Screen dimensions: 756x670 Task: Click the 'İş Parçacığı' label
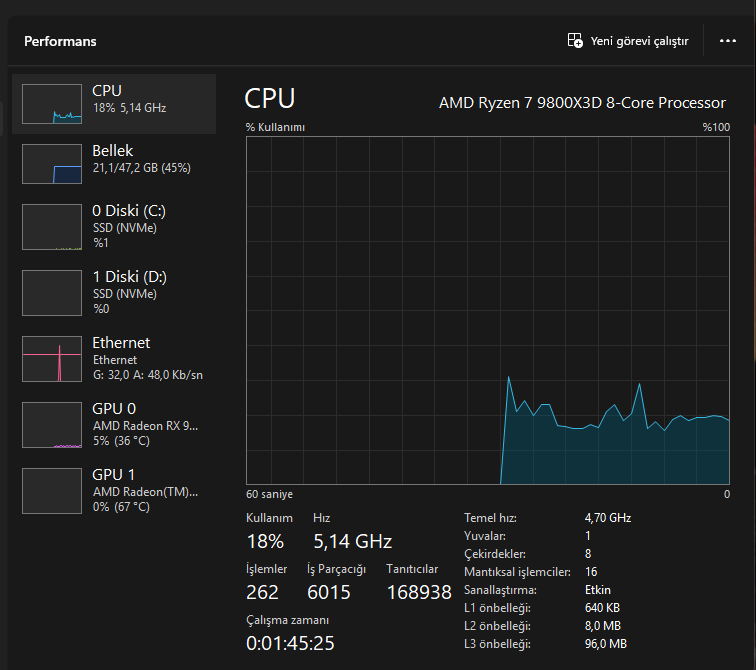pyautogui.click(x=337, y=569)
